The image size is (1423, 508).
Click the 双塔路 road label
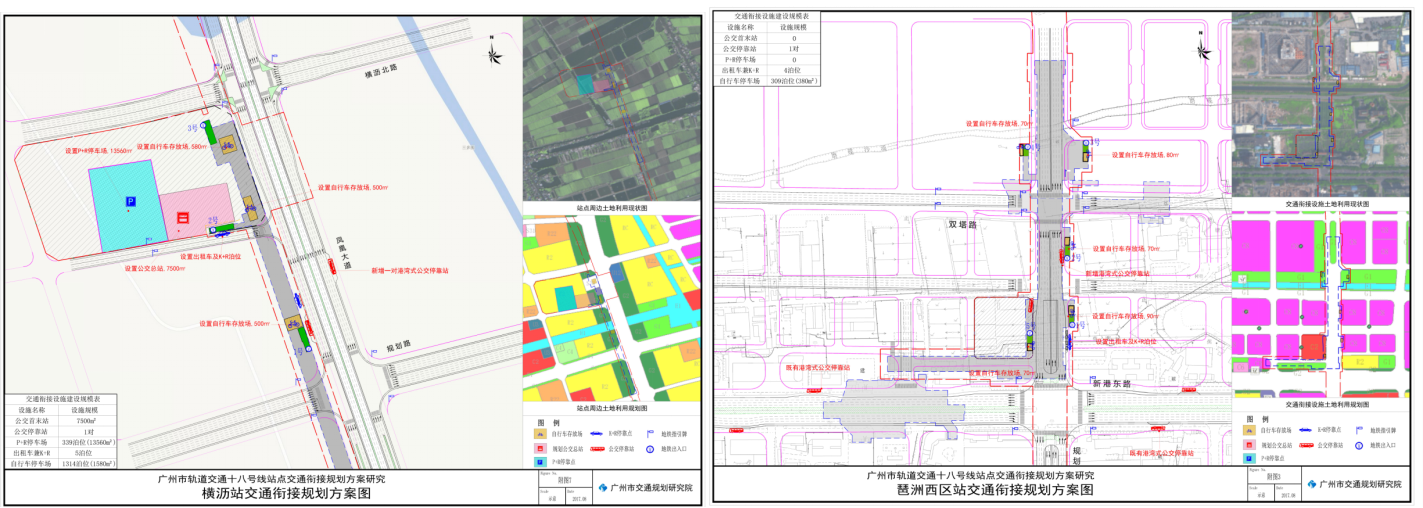(961, 225)
